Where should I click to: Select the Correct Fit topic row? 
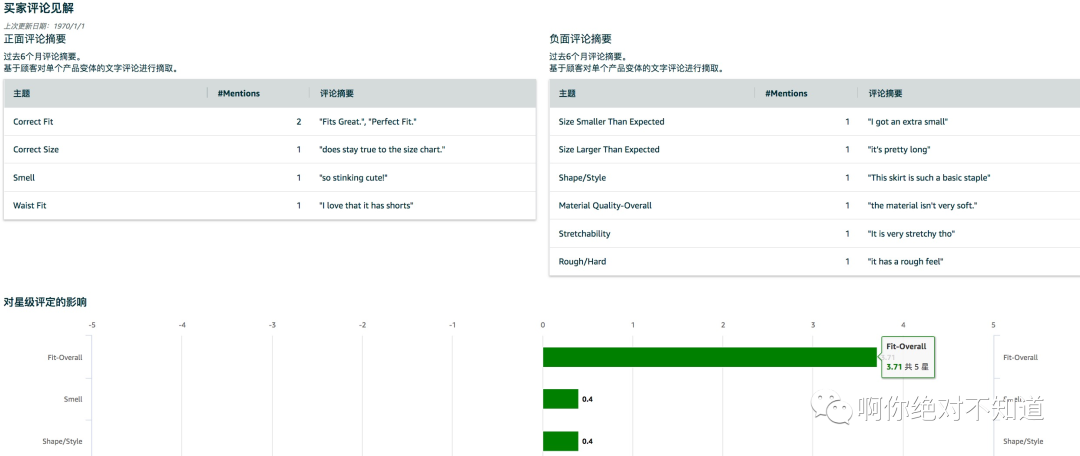pyautogui.click(x=33, y=122)
